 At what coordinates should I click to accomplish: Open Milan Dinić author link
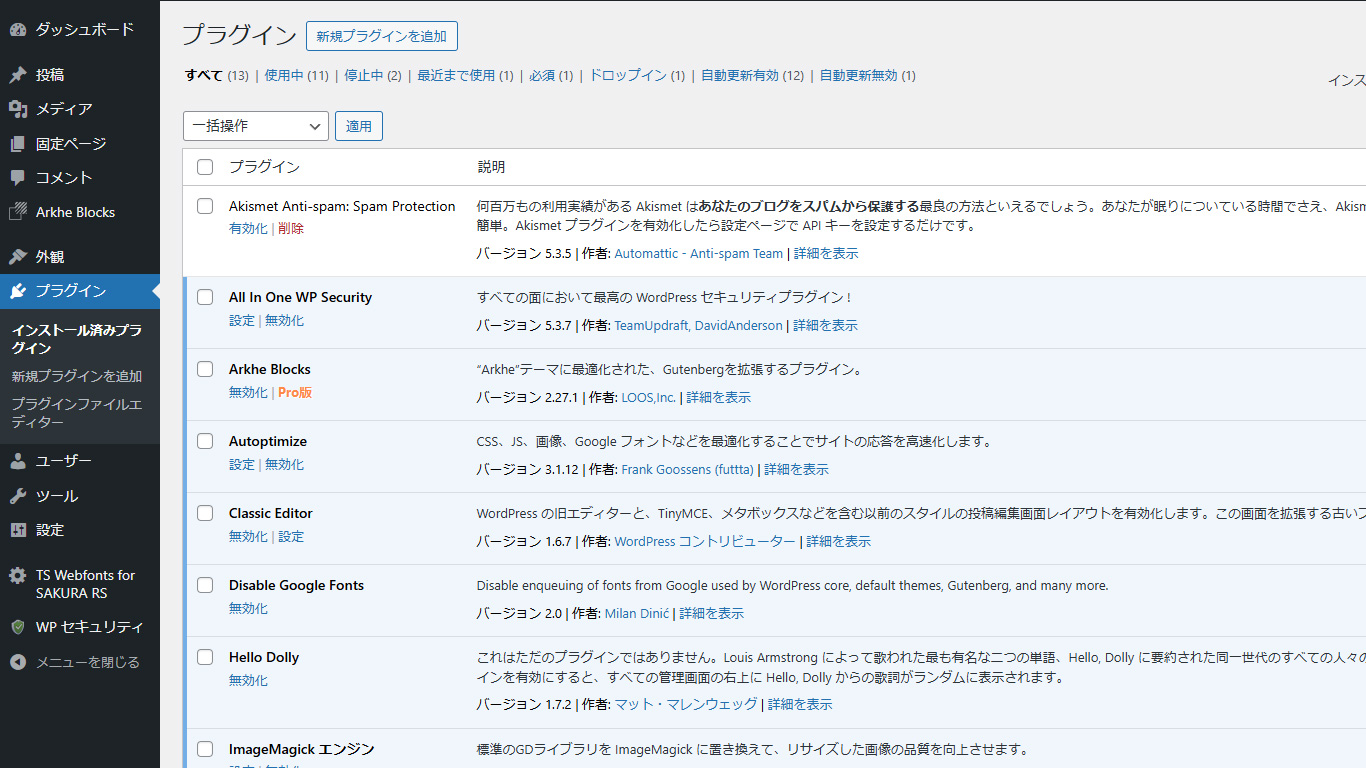[637, 613]
